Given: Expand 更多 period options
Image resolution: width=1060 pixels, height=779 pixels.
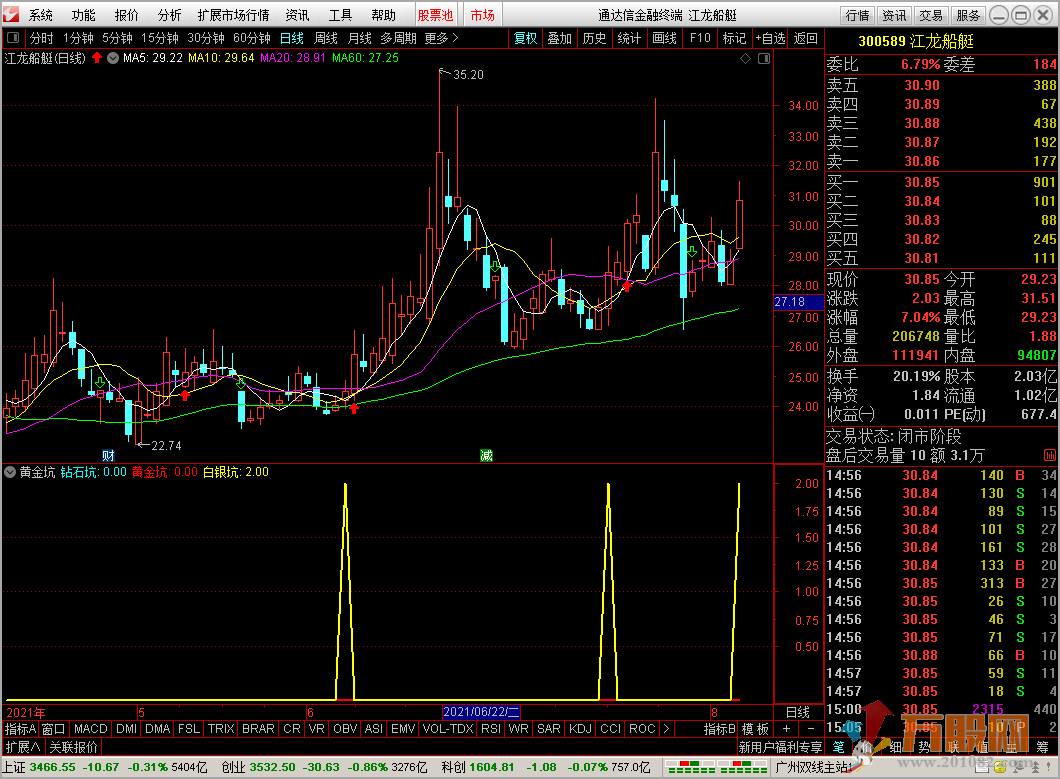Looking at the screenshot, I should click(441, 38).
